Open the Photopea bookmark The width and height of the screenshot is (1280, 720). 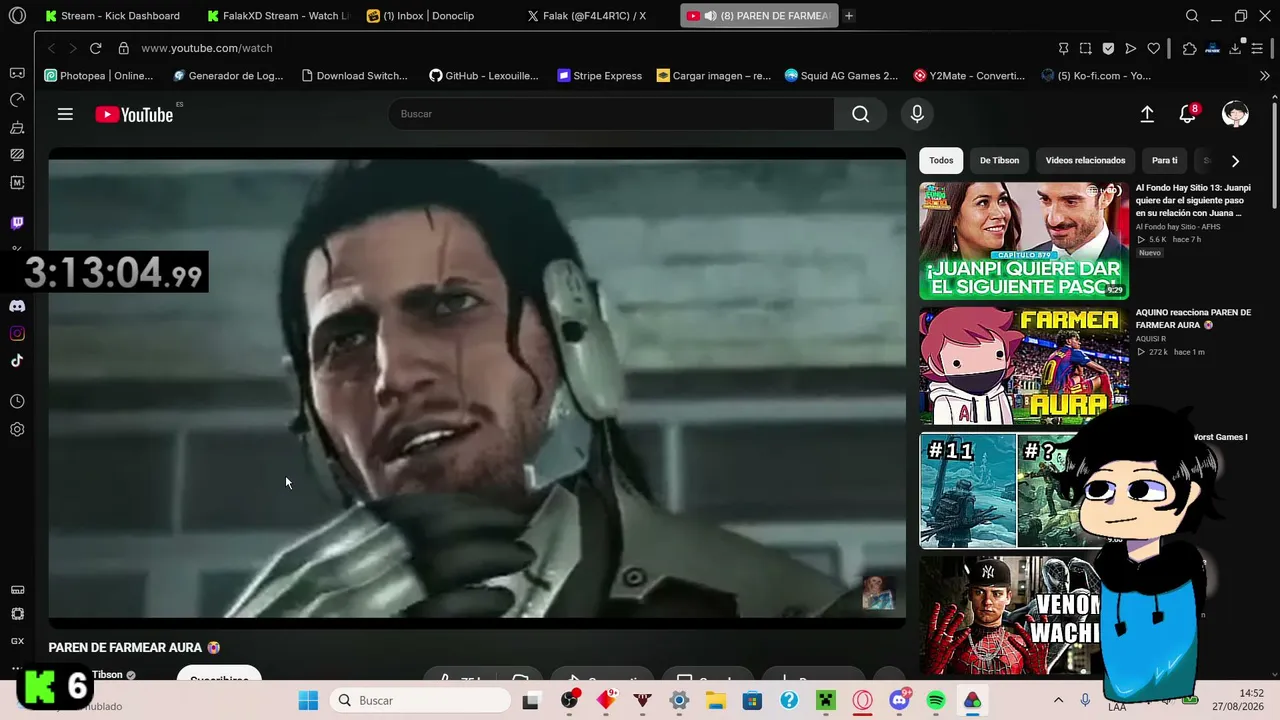99,76
